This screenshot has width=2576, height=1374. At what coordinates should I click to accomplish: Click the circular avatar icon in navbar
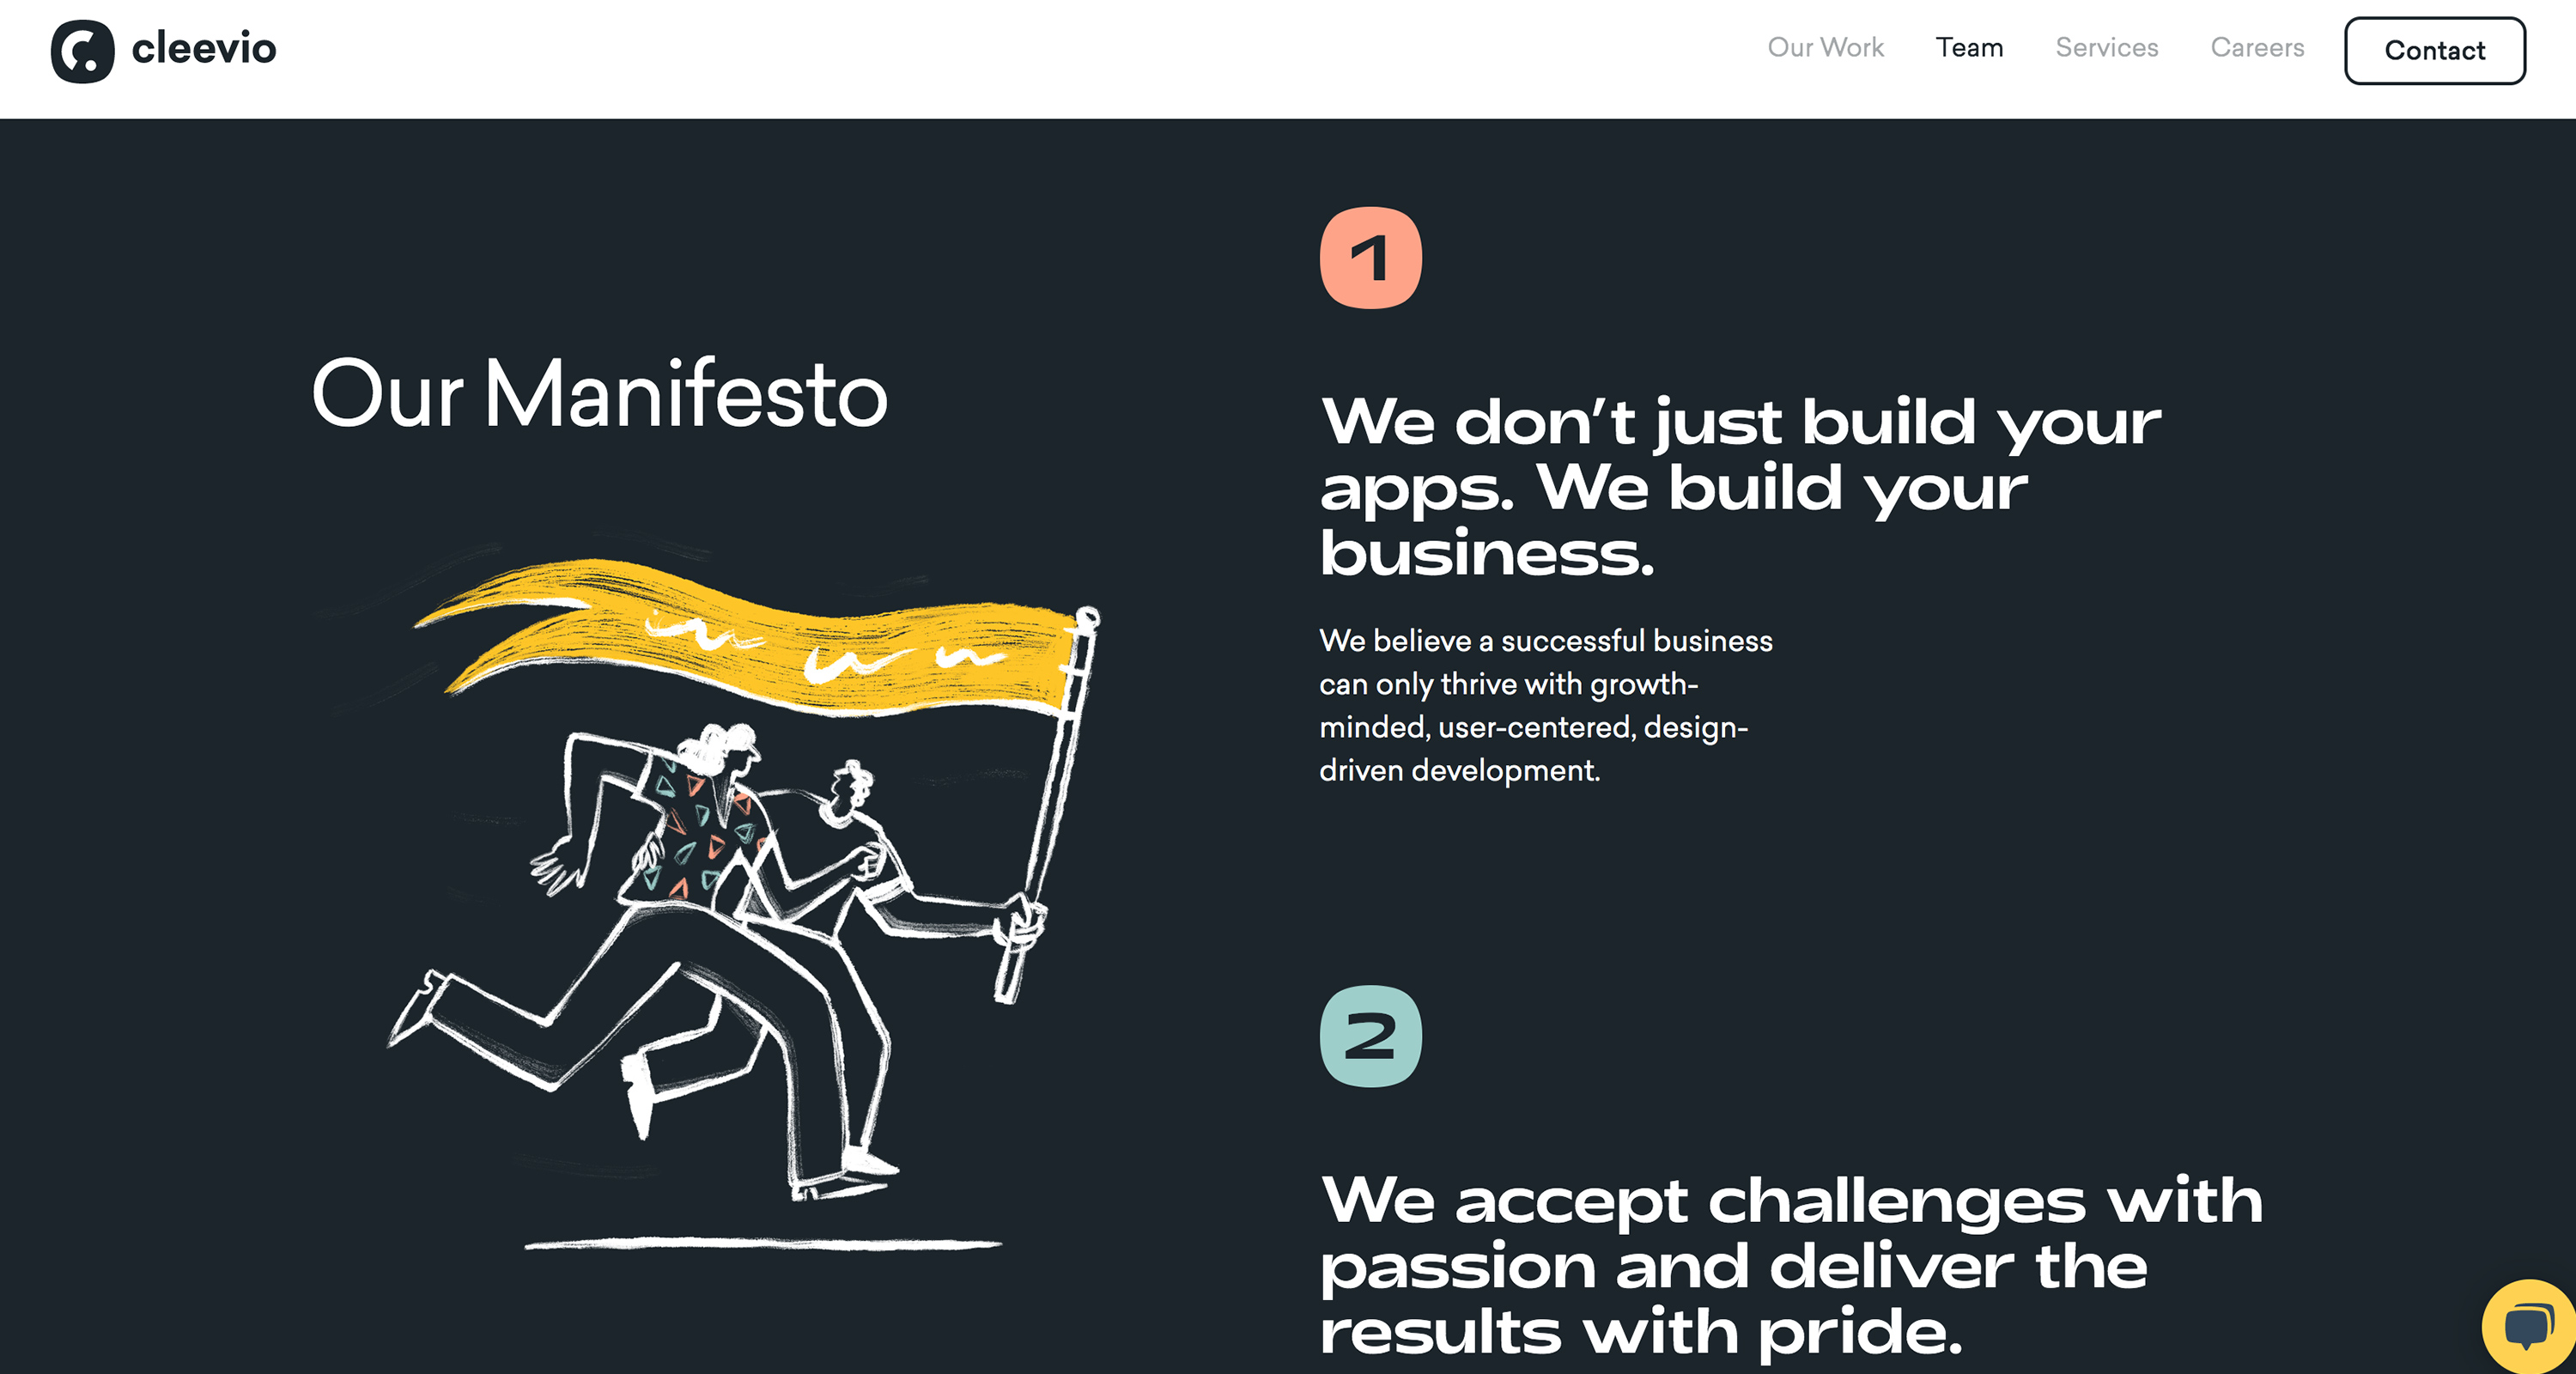[x=80, y=50]
